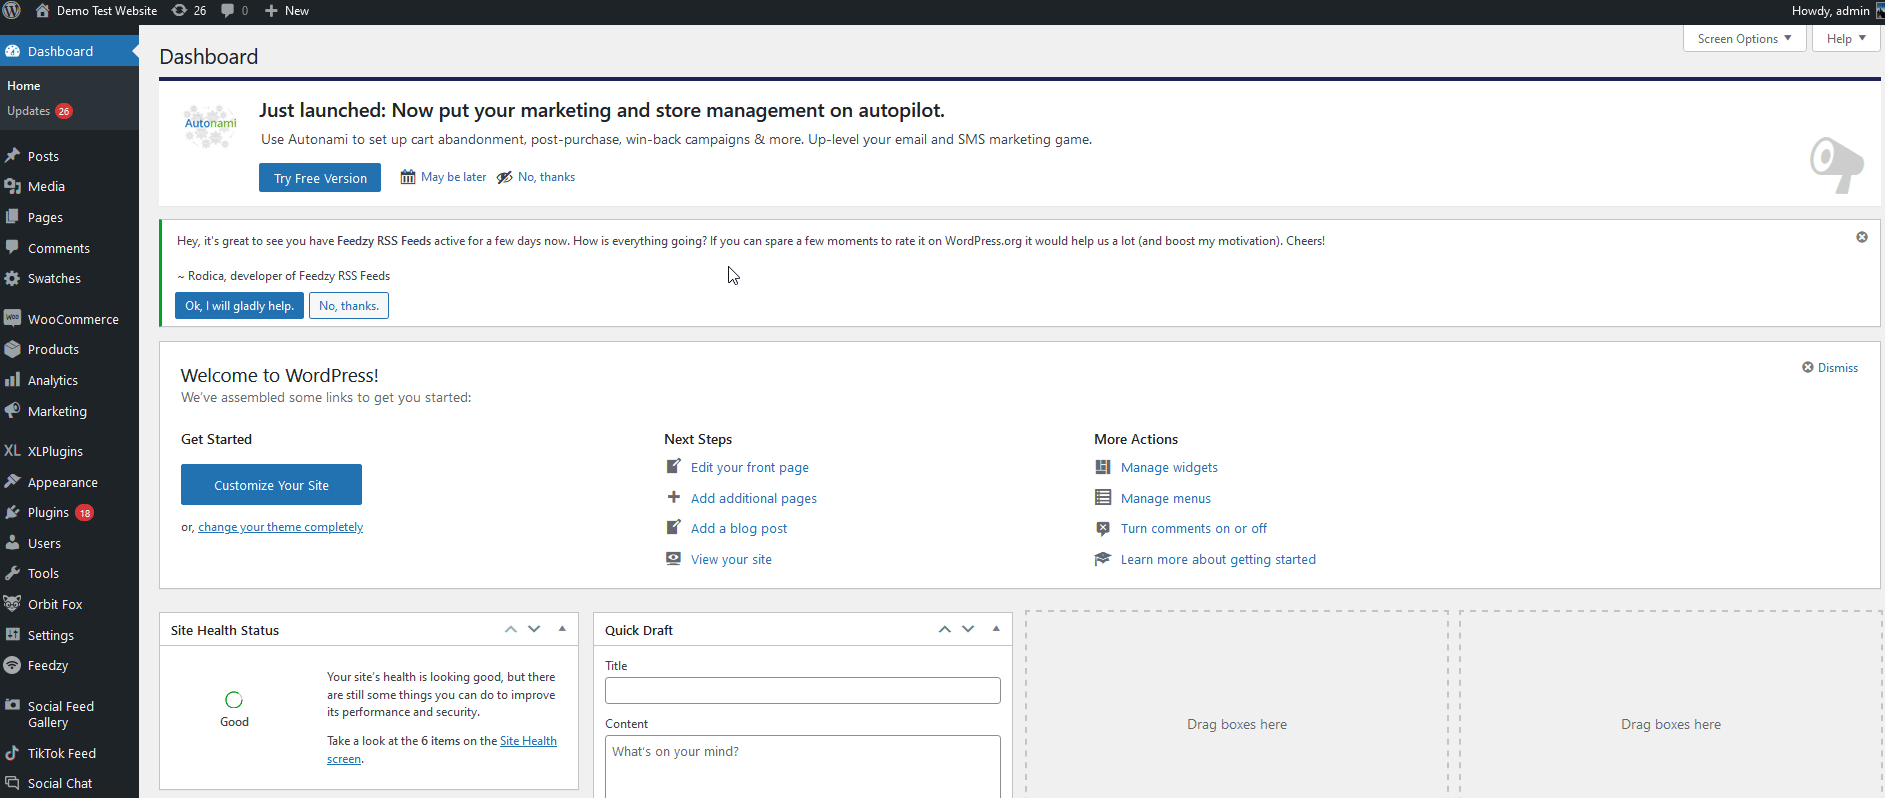Move Site Health Status box up
Screen dimensions: 1885x798
510,629
